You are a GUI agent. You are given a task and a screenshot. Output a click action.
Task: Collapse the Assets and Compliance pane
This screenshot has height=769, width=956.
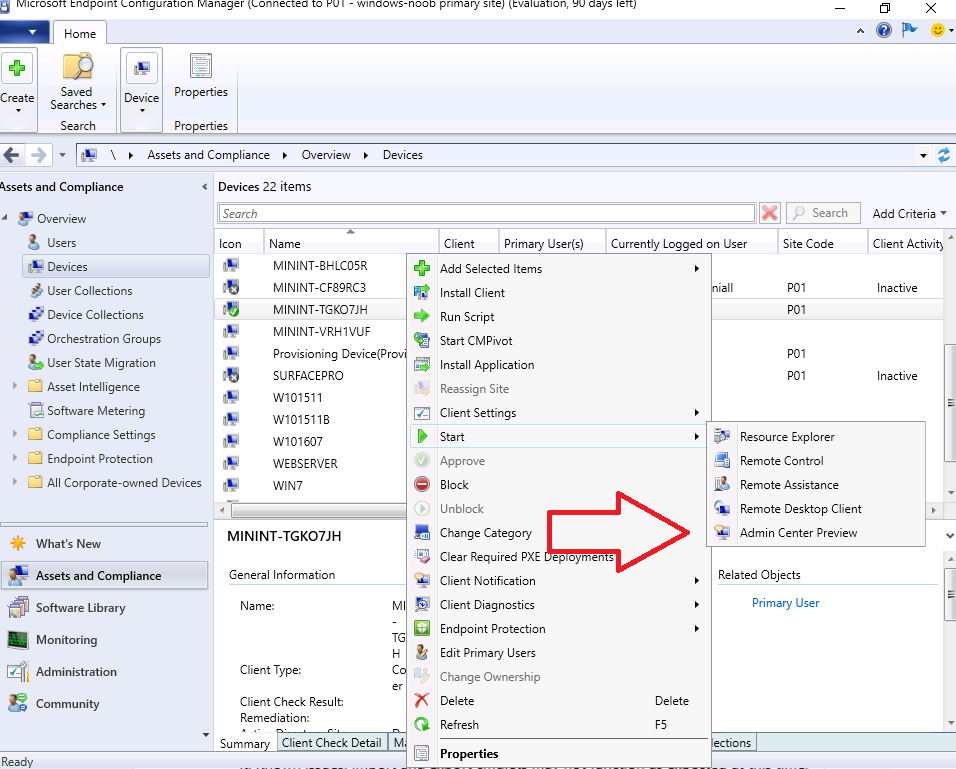pos(204,187)
